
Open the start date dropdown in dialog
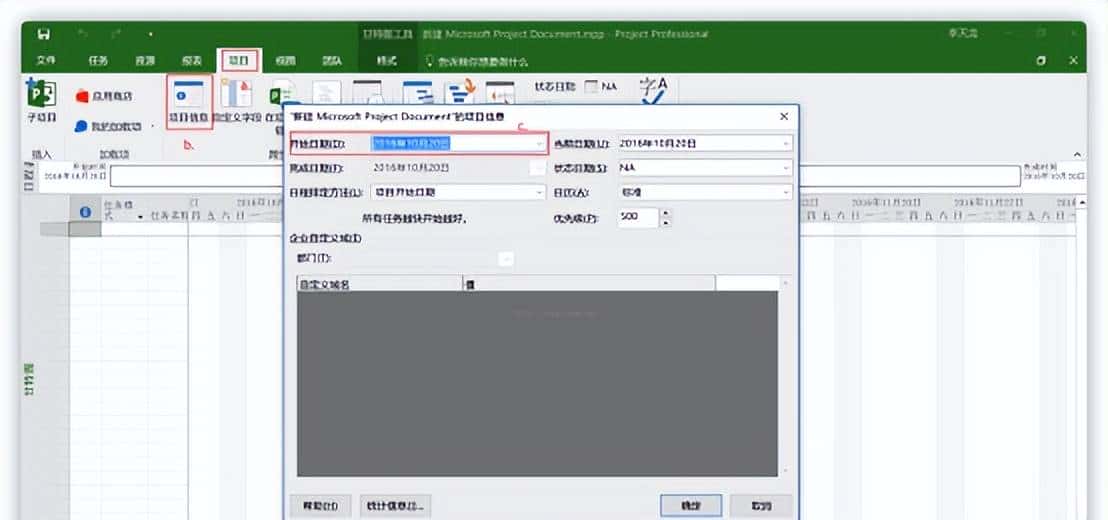pos(539,143)
